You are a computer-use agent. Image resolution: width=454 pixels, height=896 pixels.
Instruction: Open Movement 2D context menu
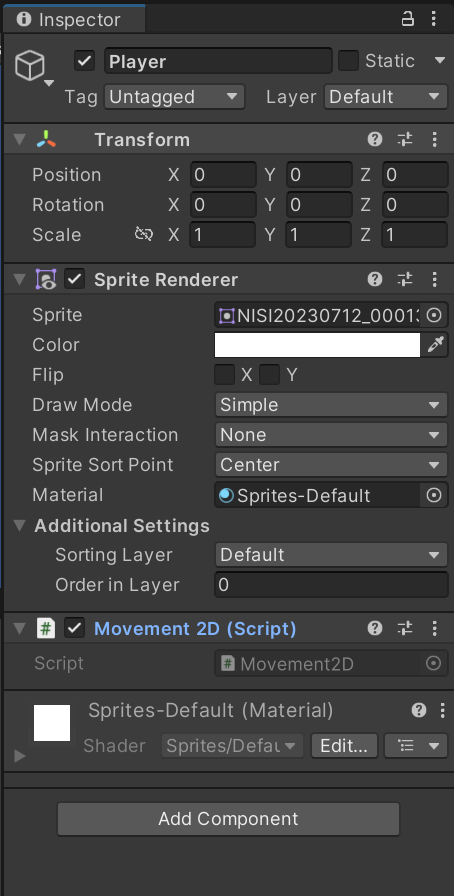(x=435, y=629)
